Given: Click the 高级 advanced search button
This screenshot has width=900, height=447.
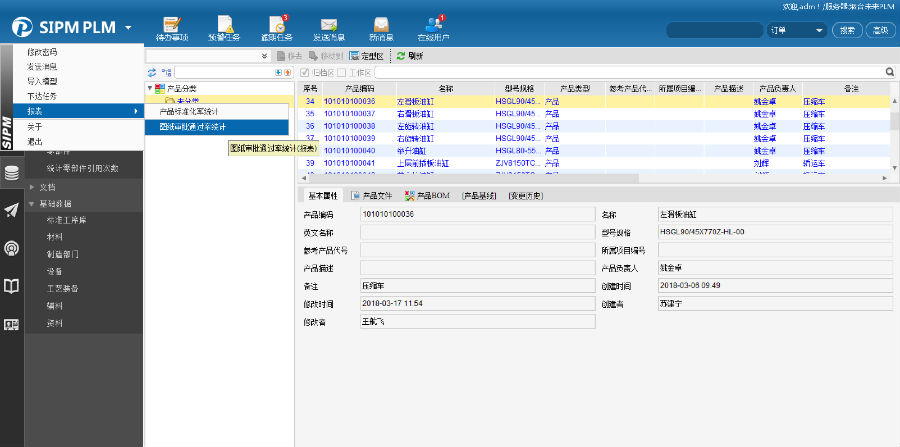Looking at the screenshot, I should click(880, 30).
